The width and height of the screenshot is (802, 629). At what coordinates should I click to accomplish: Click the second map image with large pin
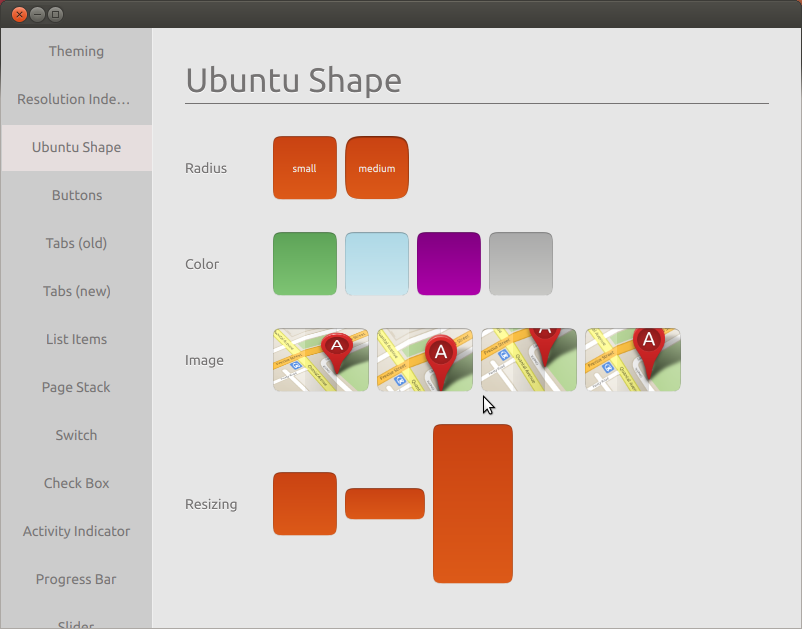tap(424, 359)
